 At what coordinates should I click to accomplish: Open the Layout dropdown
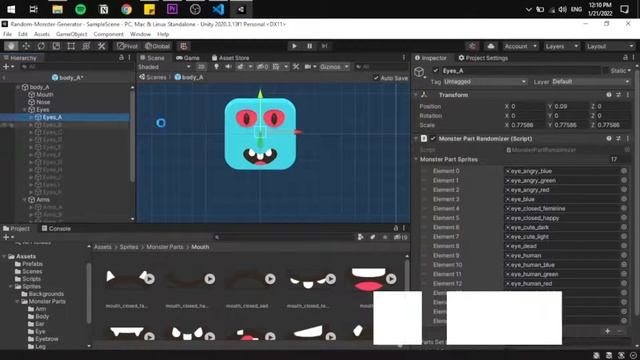coord(610,46)
